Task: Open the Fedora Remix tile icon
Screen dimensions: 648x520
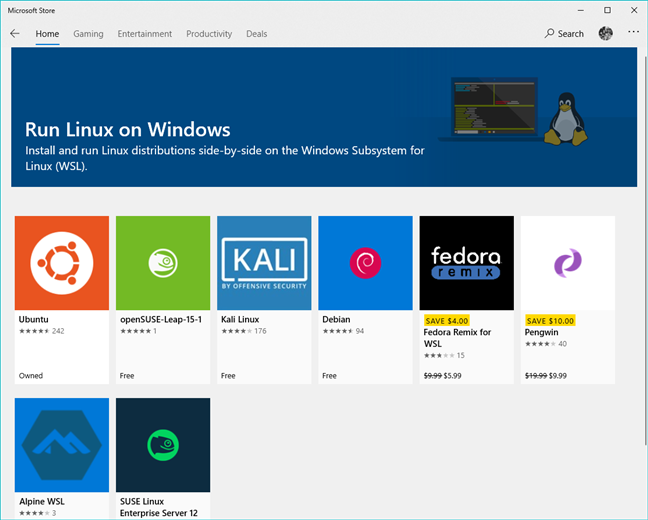Action: 467,263
